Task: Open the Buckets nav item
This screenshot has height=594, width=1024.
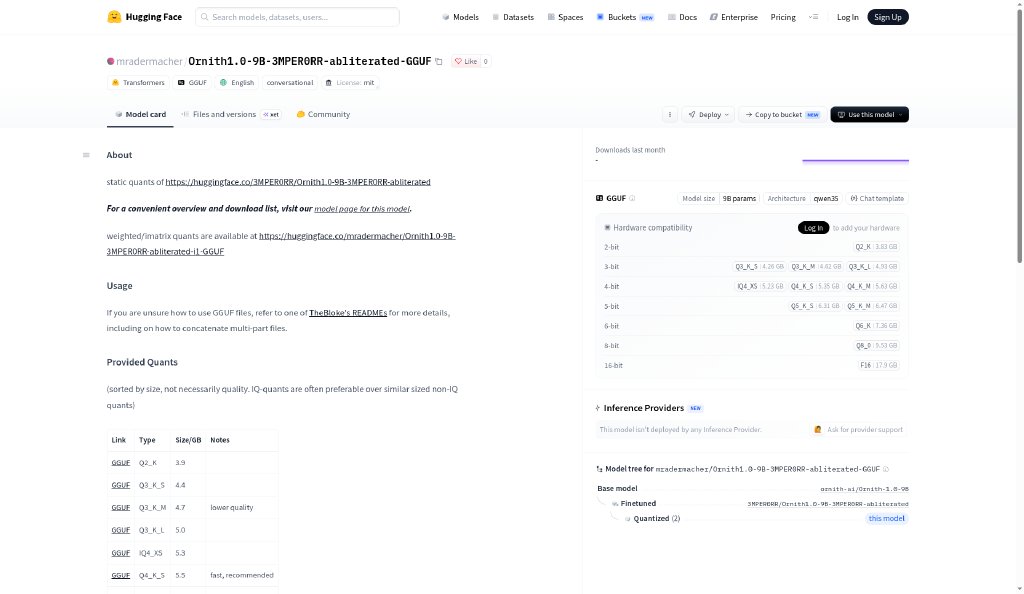Action: 625,17
